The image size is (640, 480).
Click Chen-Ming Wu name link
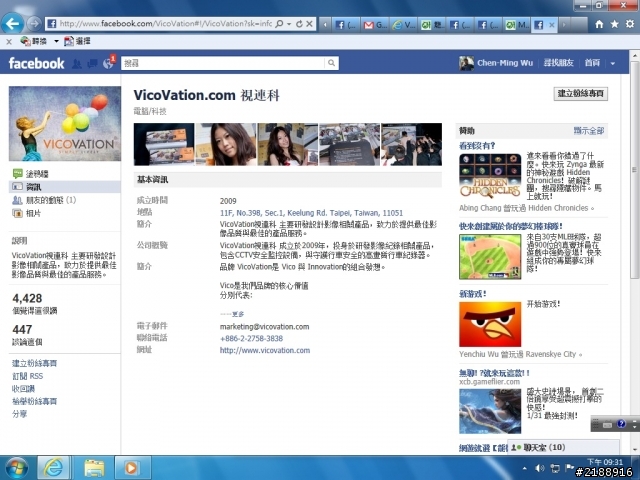click(505, 63)
